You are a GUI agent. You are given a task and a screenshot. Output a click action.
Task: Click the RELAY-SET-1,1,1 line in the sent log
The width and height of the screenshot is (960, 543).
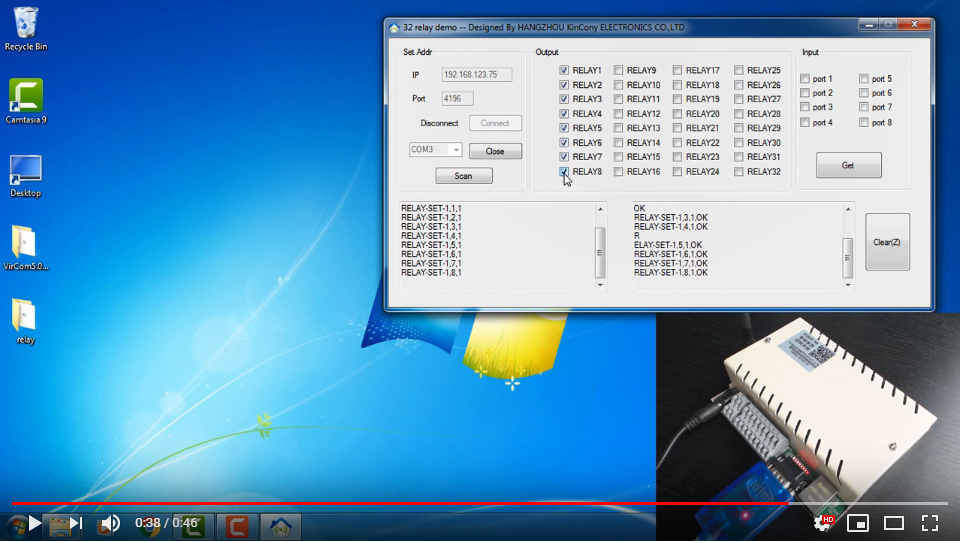(432, 208)
